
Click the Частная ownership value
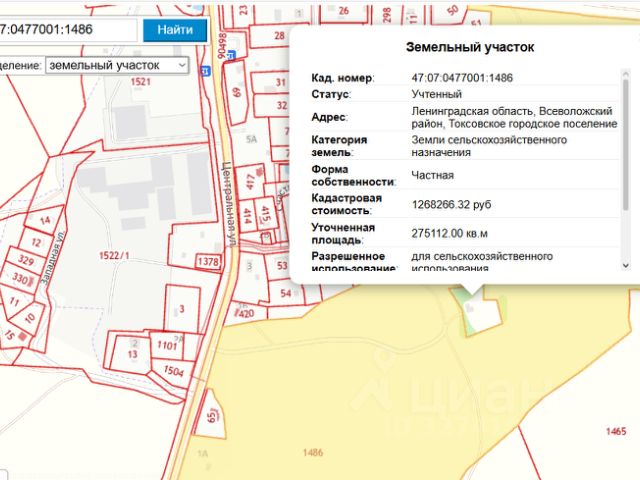coord(432,176)
